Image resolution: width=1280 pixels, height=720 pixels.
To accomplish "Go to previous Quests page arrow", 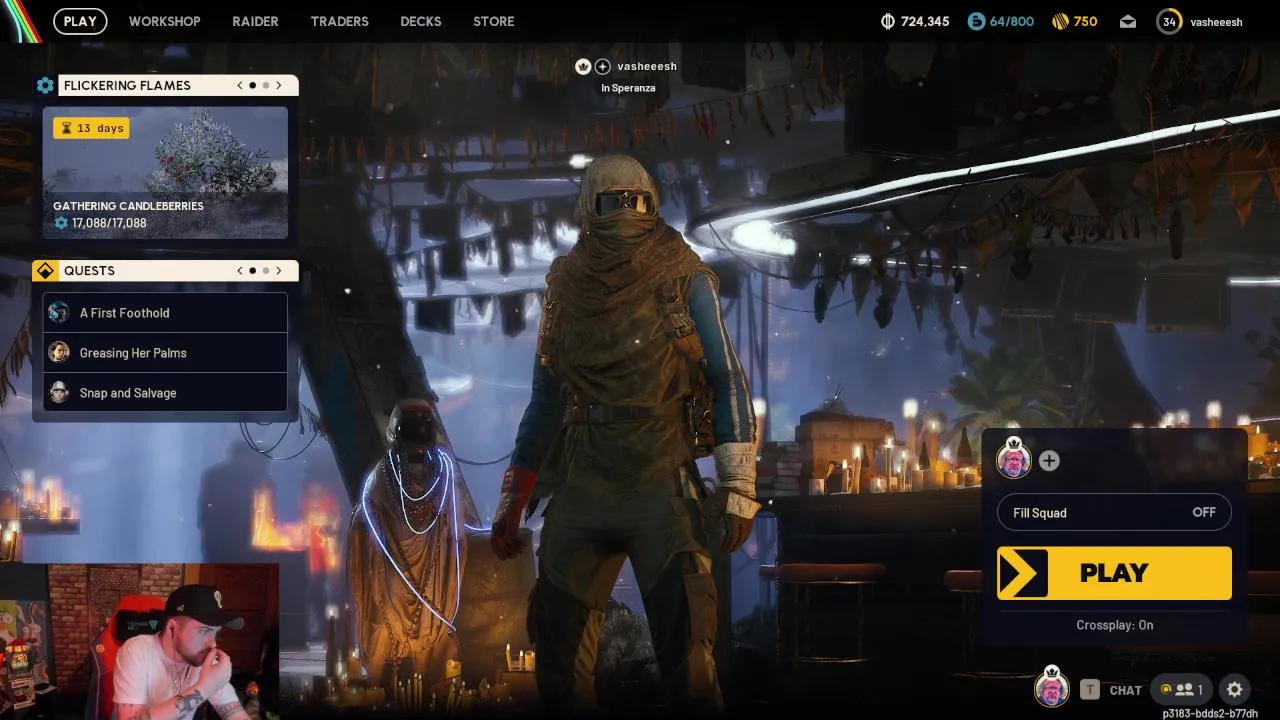I will [x=240, y=271].
